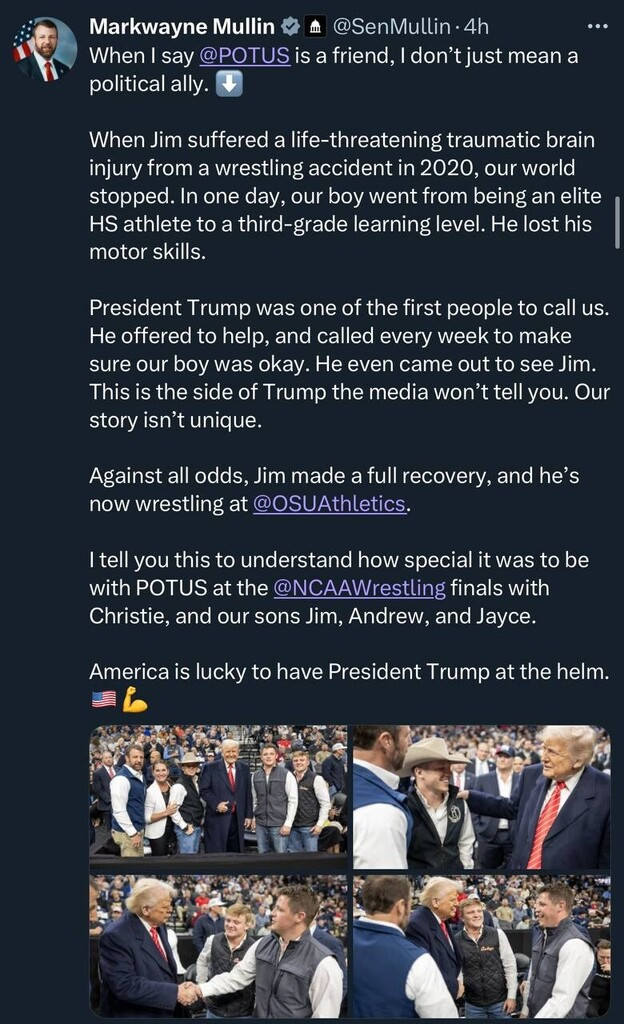Follow the @OSUAthletics mention link
The image size is (624, 1024).
[331, 504]
